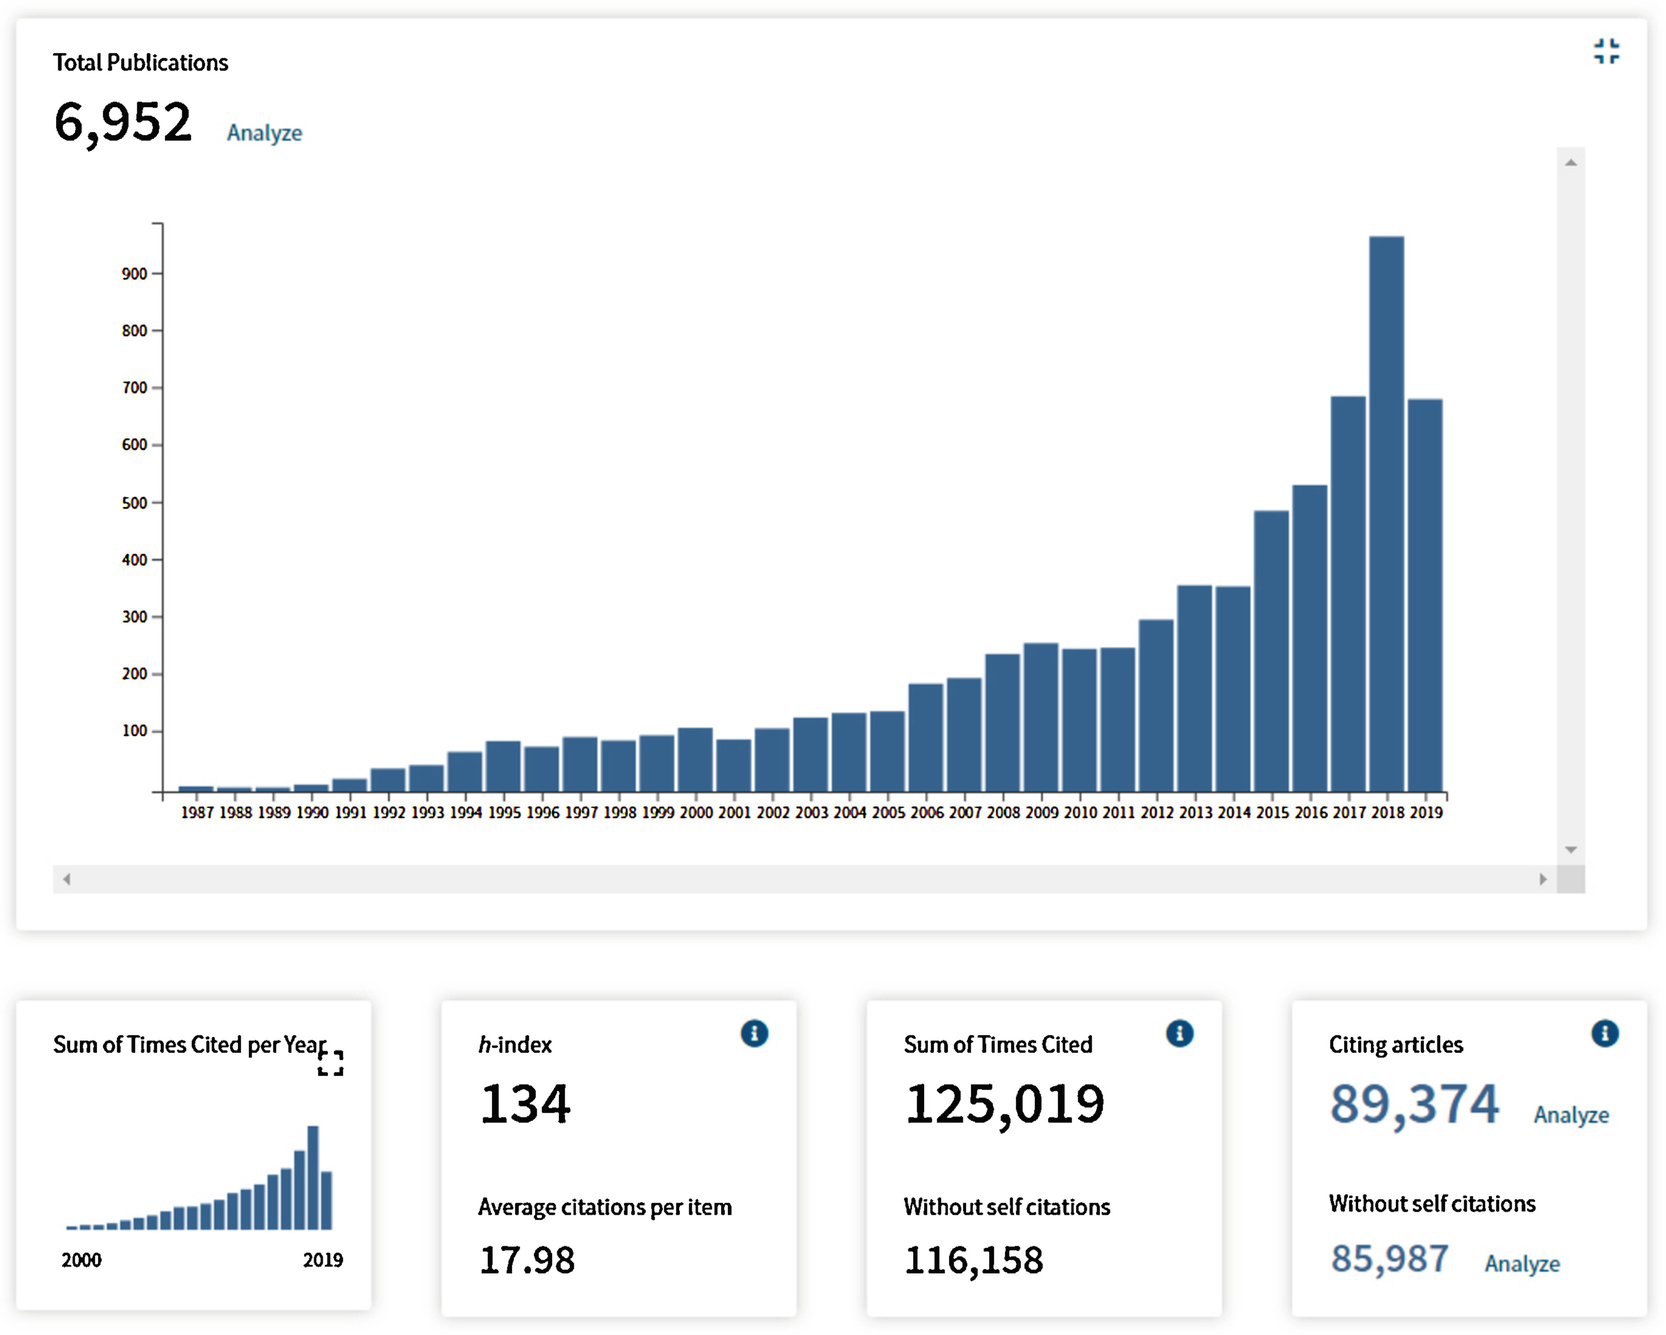This screenshot has height=1335, width=1666.
Task: Click the 2012 bar in publications chart
Action: tap(1156, 706)
